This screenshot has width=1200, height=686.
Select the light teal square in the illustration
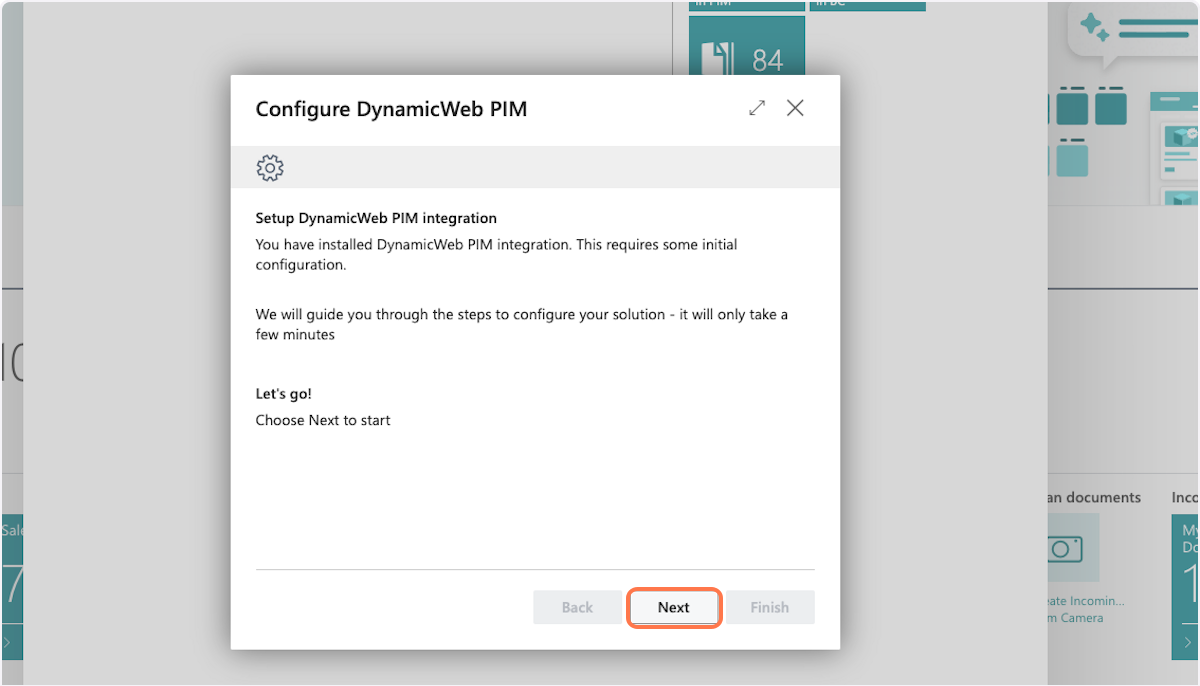tap(1072, 161)
